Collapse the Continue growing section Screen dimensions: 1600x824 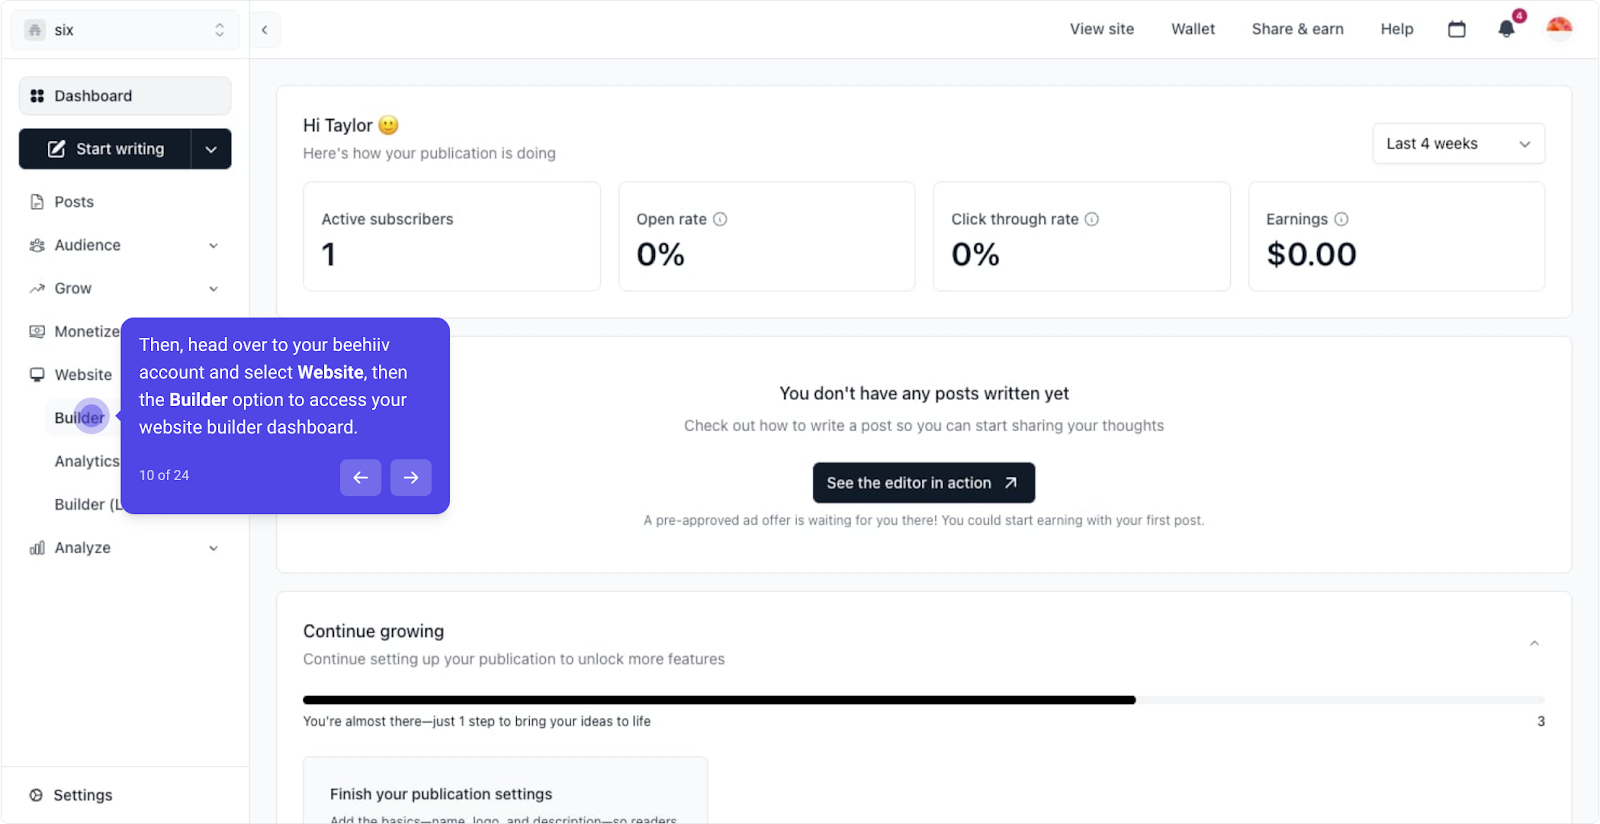[1534, 644]
